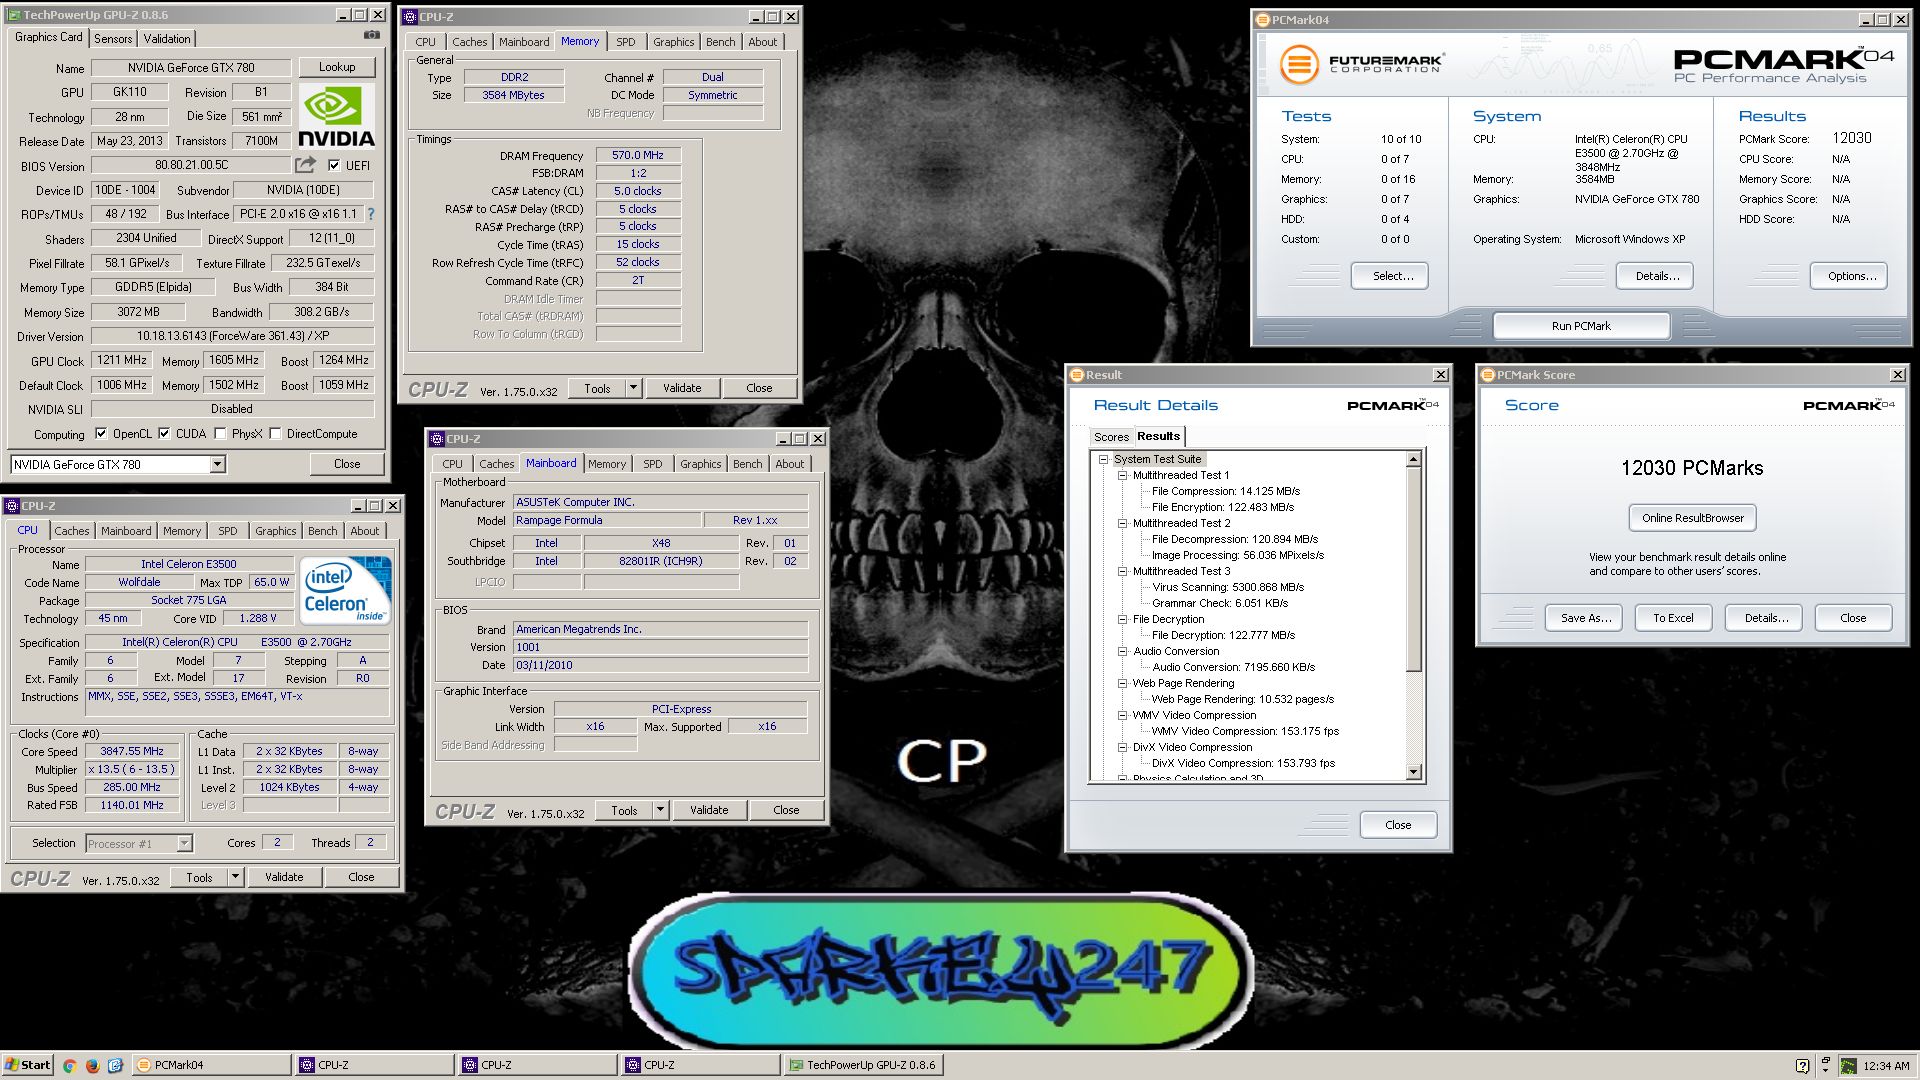Click the Bus Interface question mark icon
Viewport: 1920px width, 1080px height.
(371, 214)
